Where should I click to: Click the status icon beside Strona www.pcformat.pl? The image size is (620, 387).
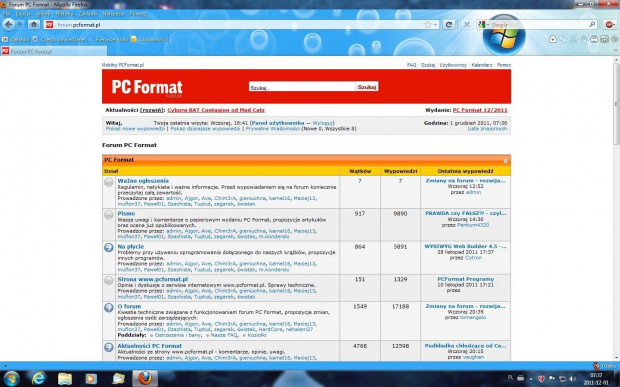(109, 280)
